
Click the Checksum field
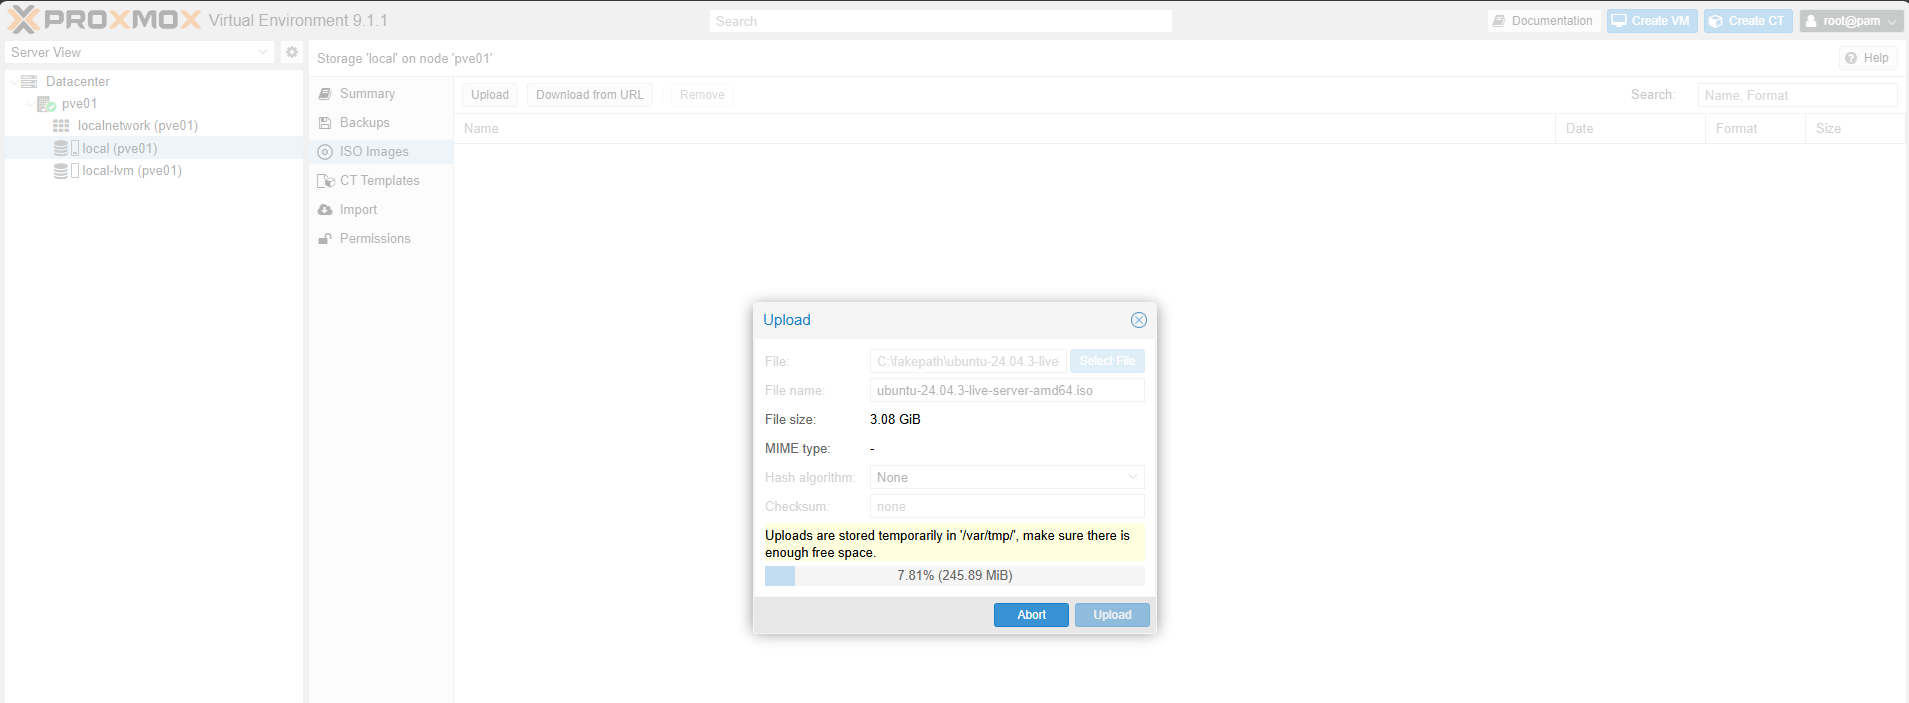tap(1007, 506)
